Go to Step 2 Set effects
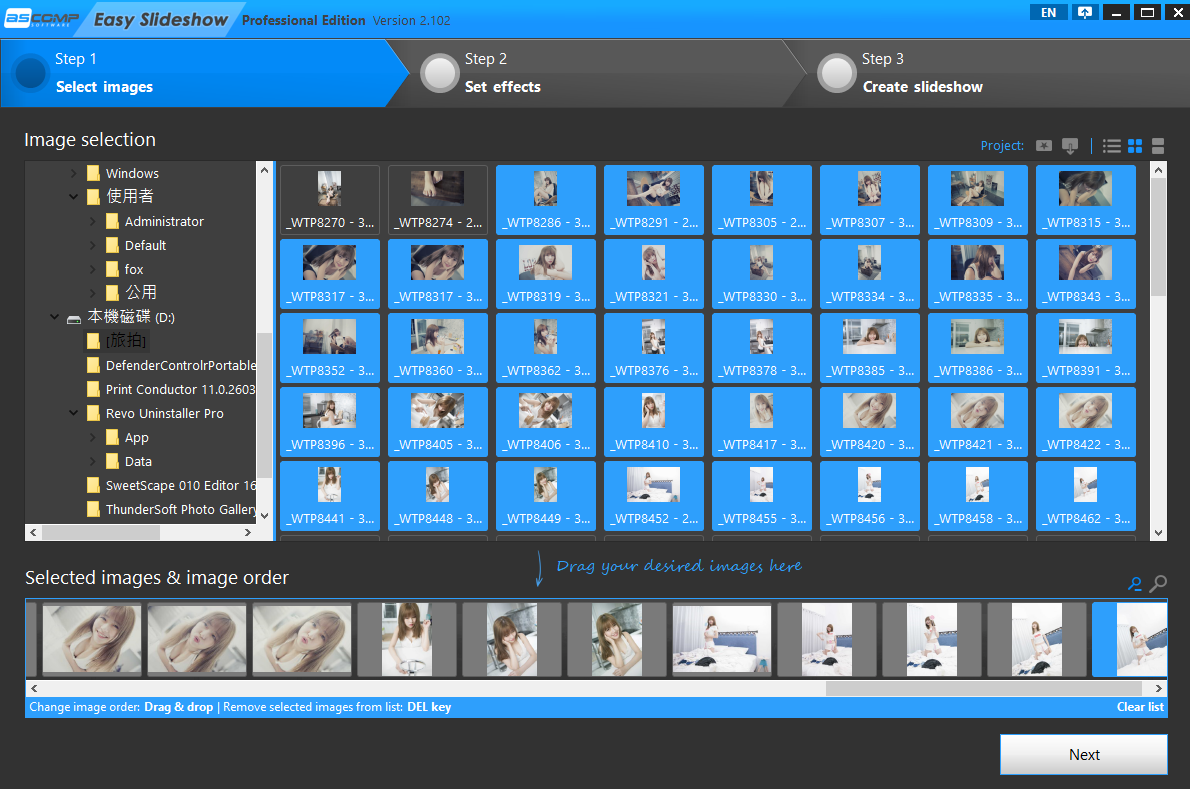This screenshot has width=1190, height=789. [502, 73]
